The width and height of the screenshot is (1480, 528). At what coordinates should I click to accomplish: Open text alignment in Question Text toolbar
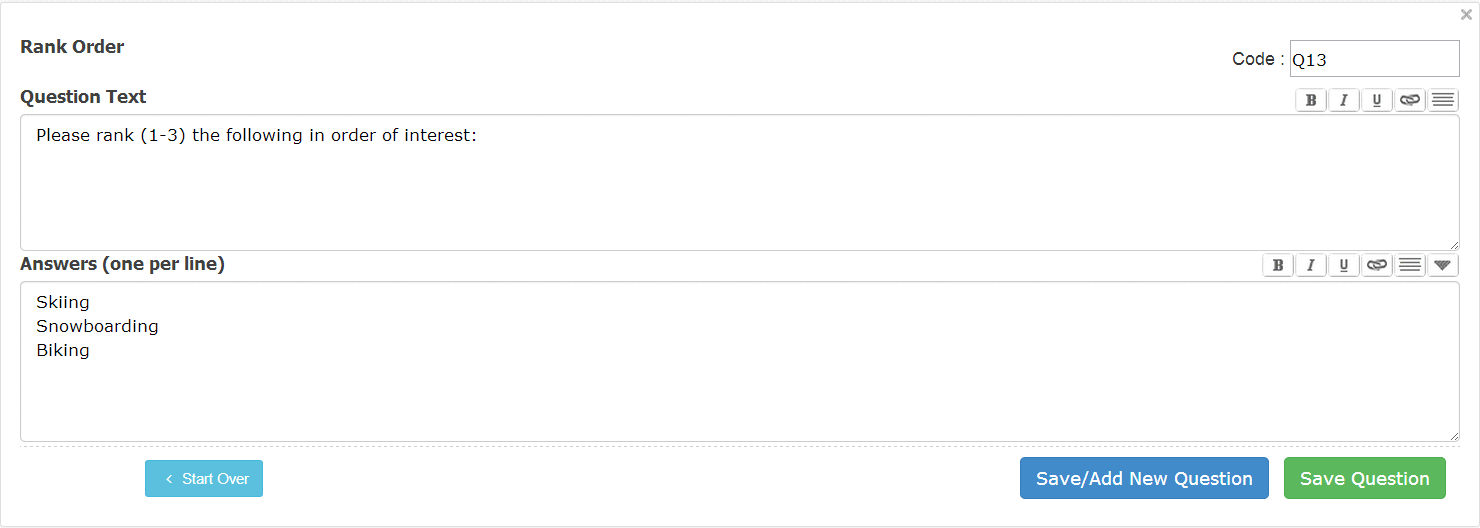(1442, 100)
